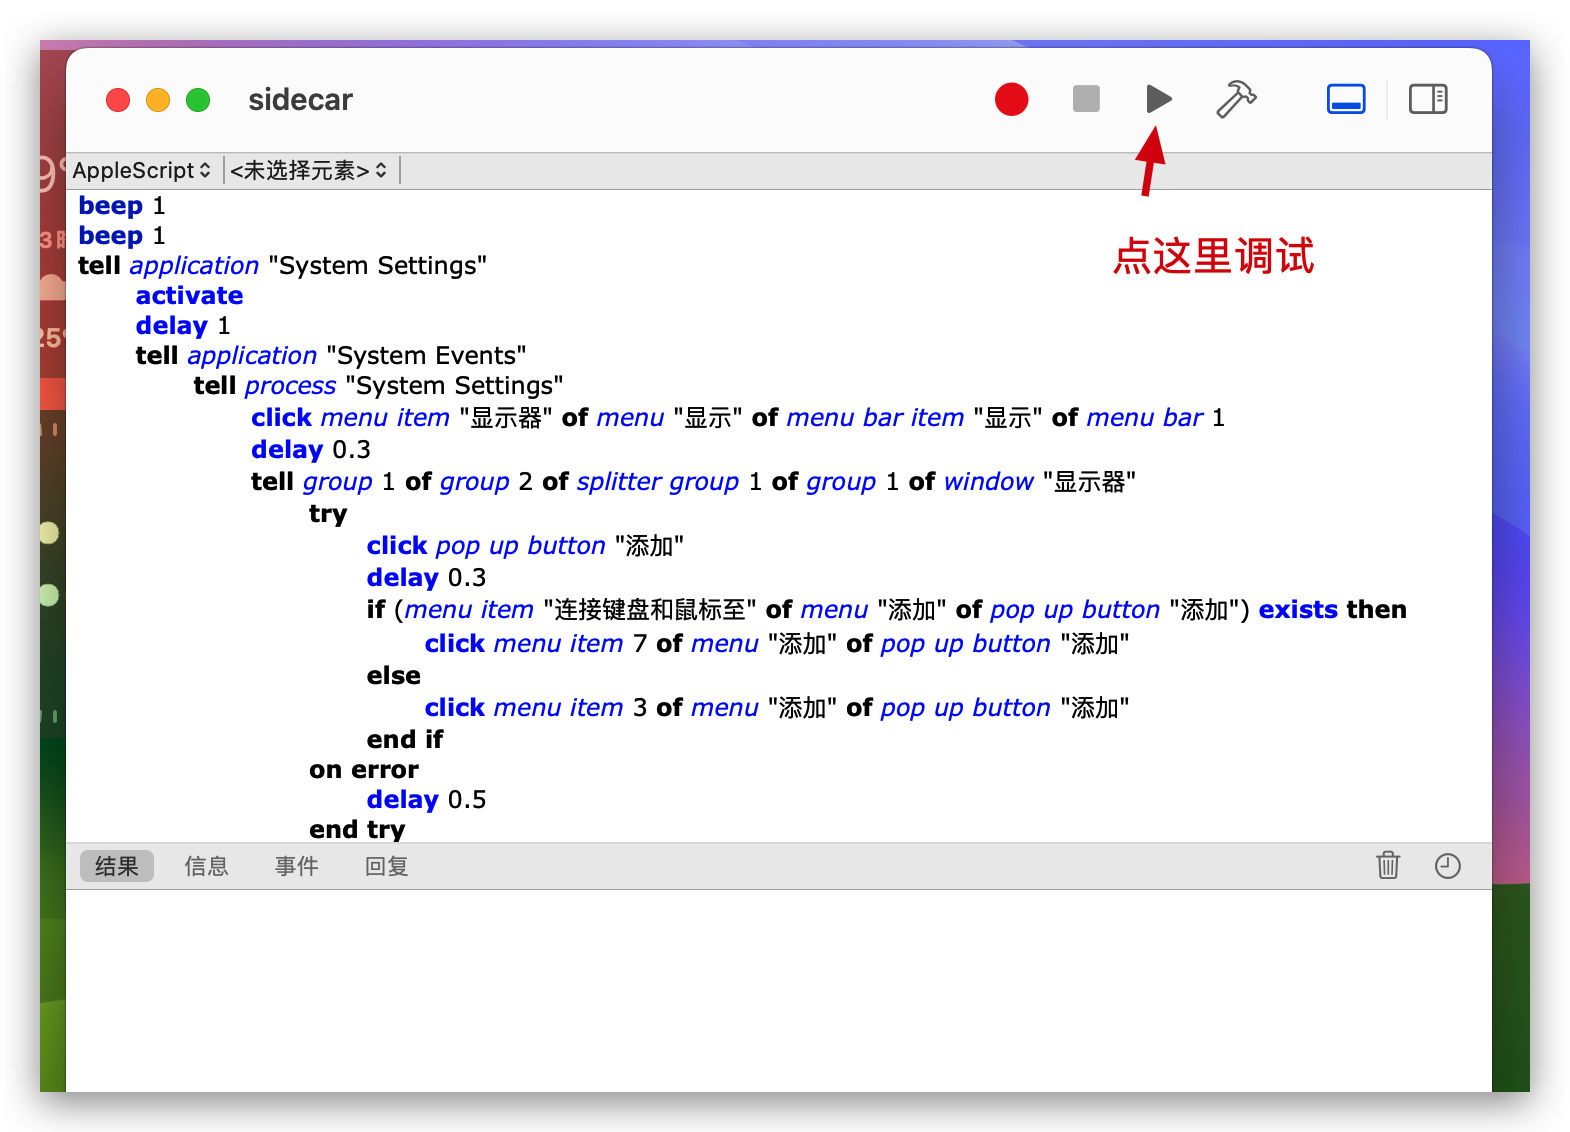1570x1132 pixels.
Task: Click the "activate" command in script
Action: 190,296
